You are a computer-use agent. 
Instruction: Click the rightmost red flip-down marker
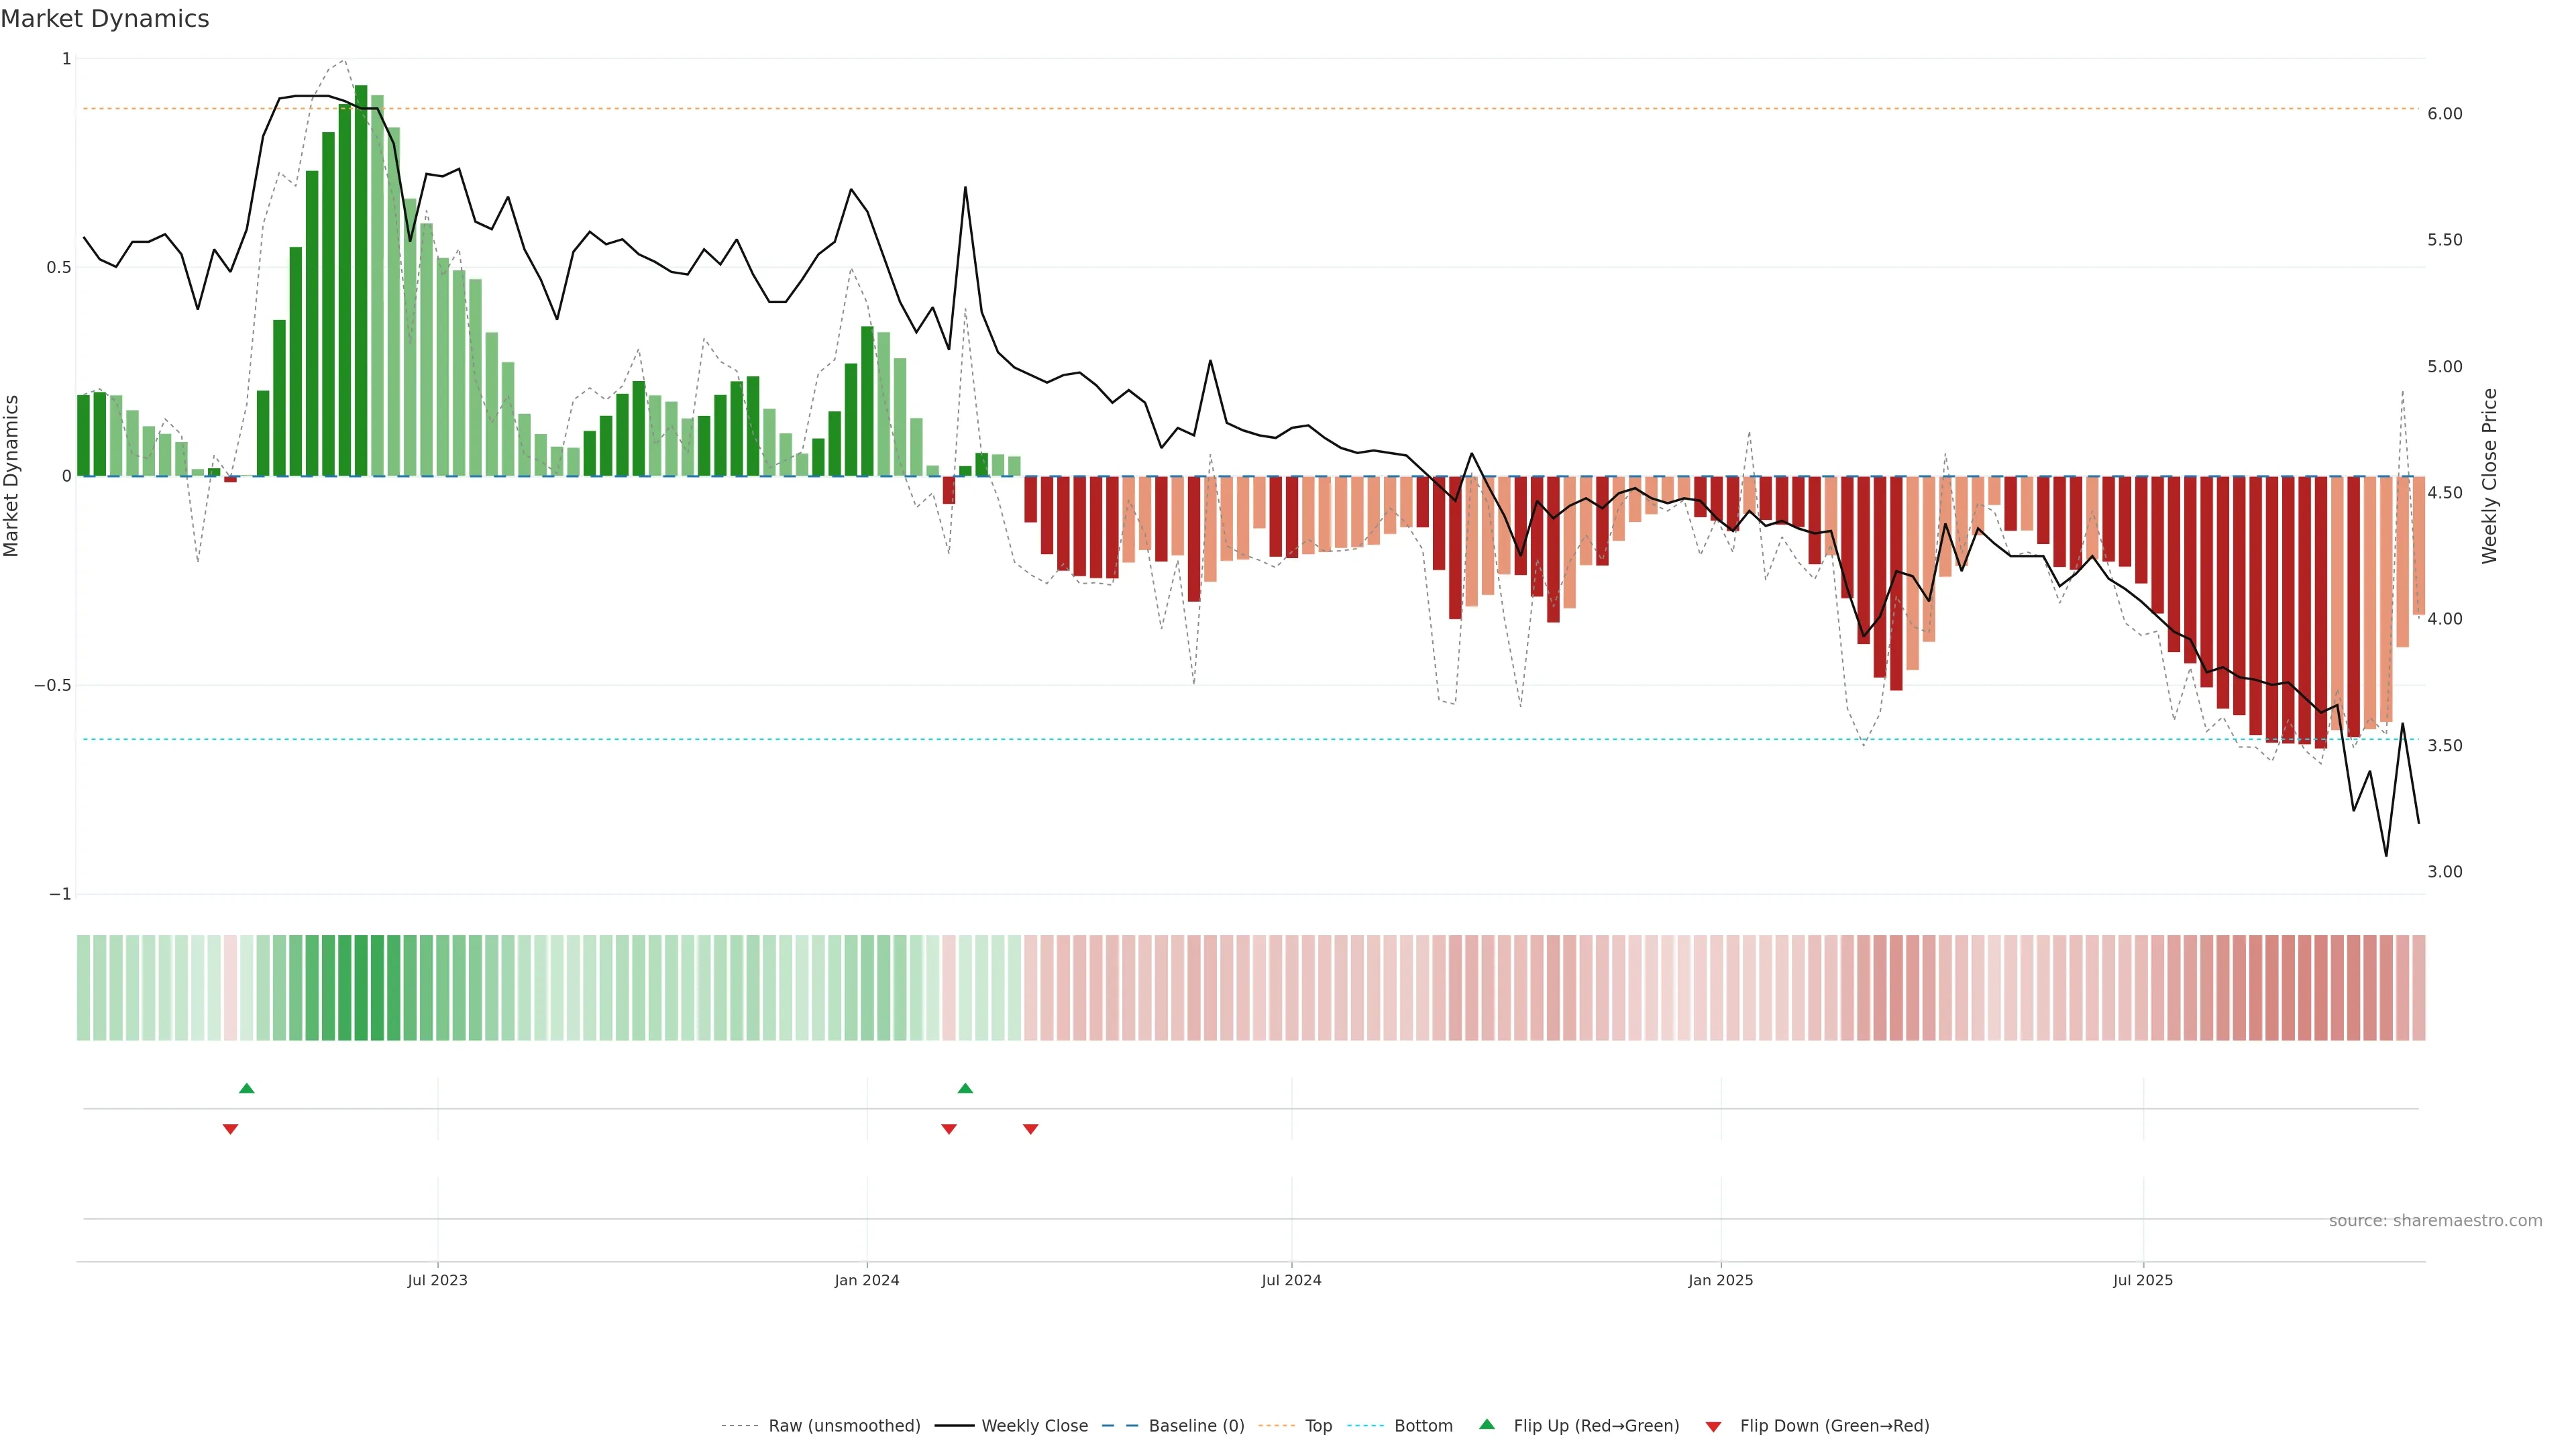tap(1031, 1129)
